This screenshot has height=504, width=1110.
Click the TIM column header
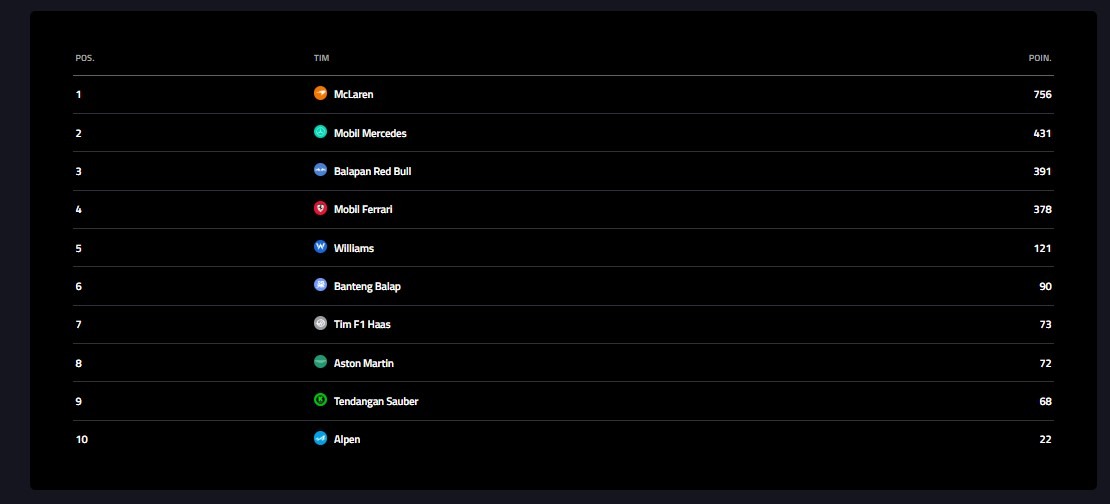click(321, 58)
